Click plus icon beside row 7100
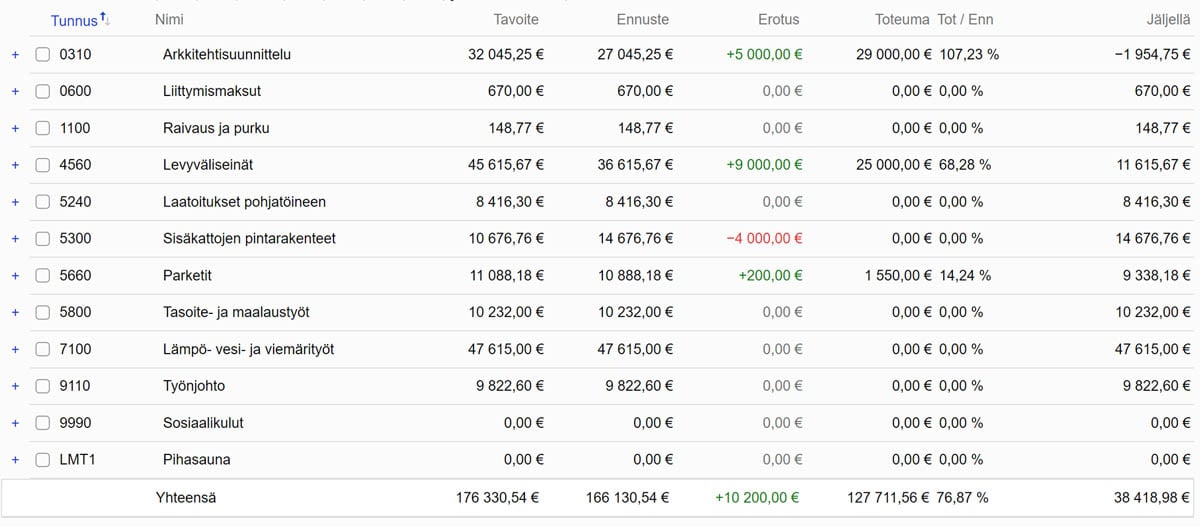The image size is (1200, 527). pyautogui.click(x=15, y=350)
